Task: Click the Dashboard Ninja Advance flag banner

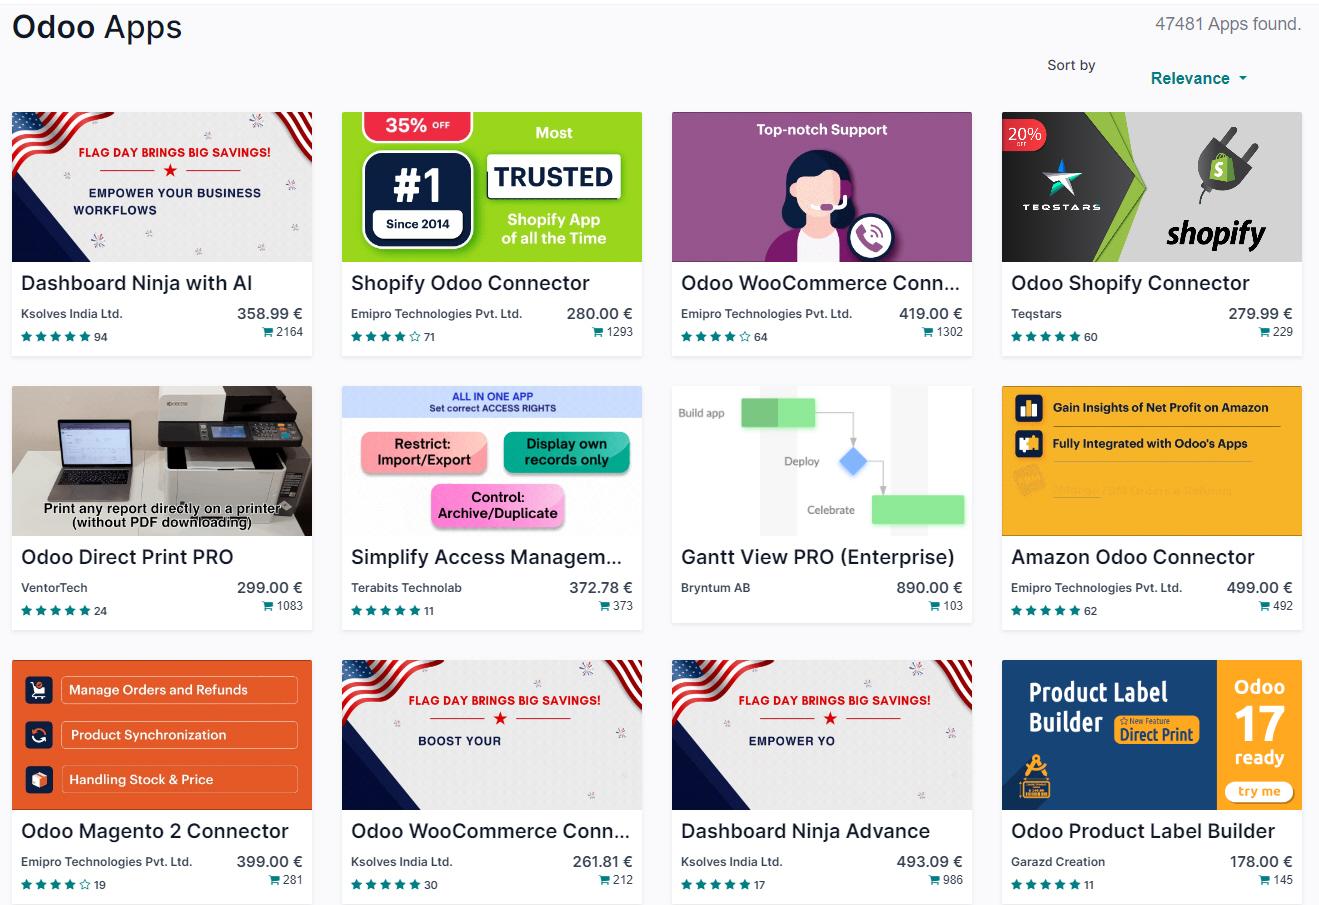Action: click(x=822, y=735)
